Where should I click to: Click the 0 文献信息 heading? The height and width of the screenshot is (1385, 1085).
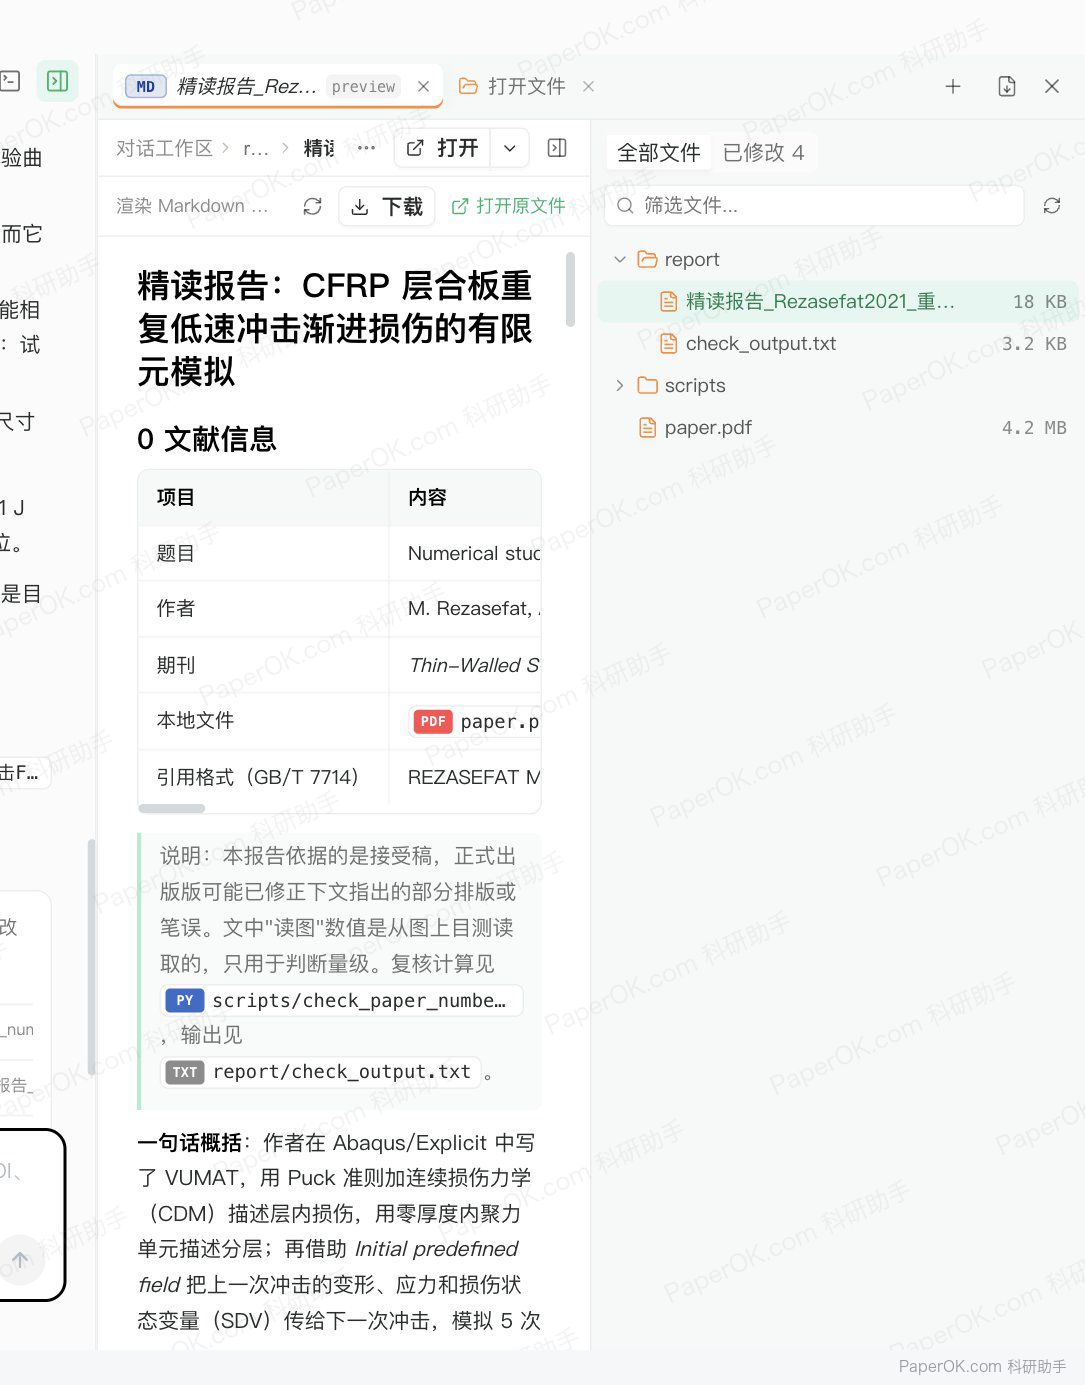point(207,439)
